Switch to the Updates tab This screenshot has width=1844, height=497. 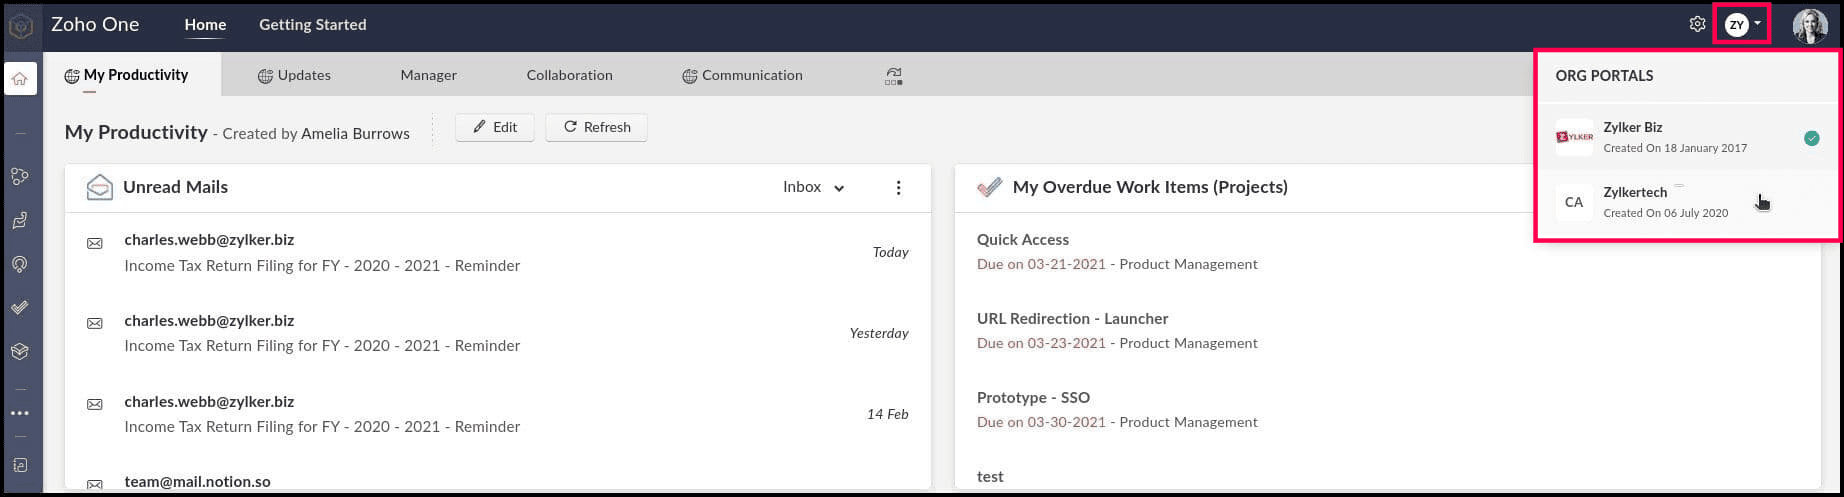pyautogui.click(x=294, y=75)
